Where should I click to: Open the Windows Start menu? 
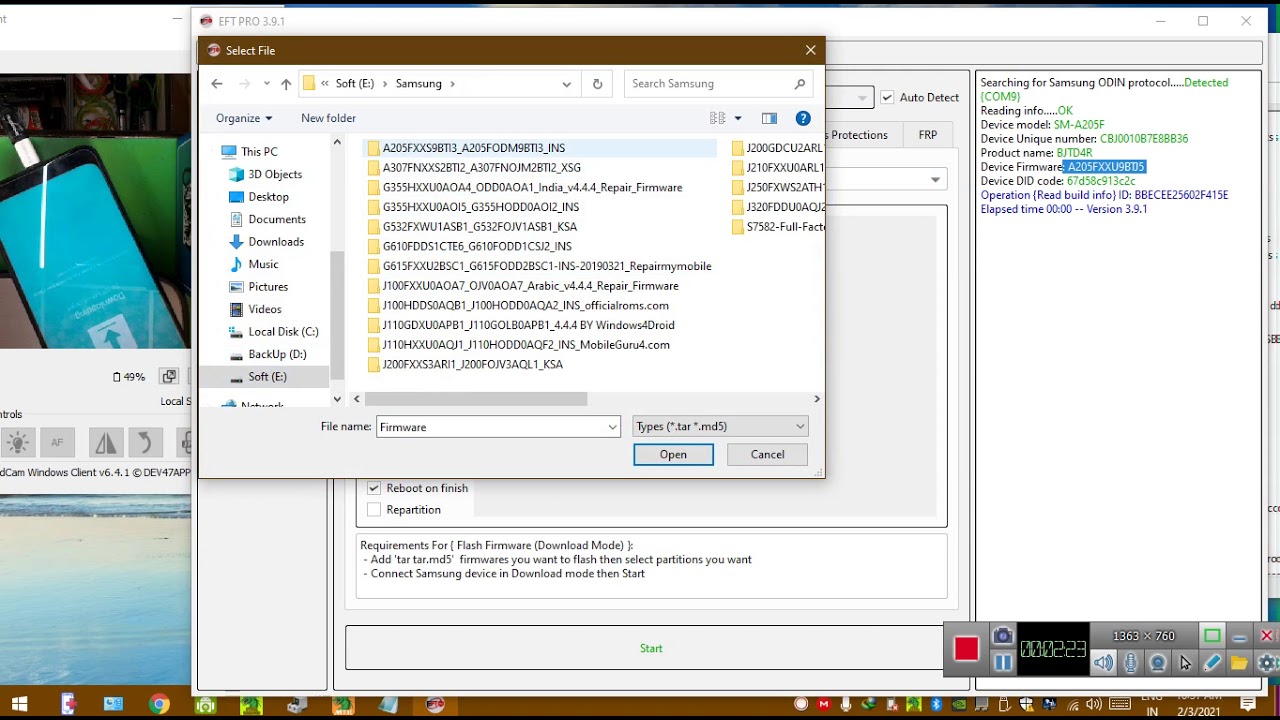[x=18, y=705]
